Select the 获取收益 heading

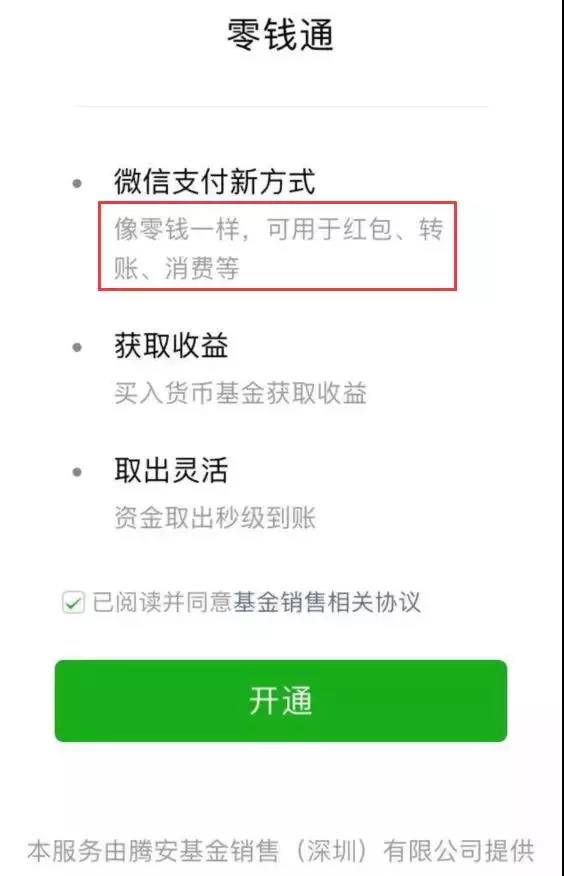tap(171, 345)
